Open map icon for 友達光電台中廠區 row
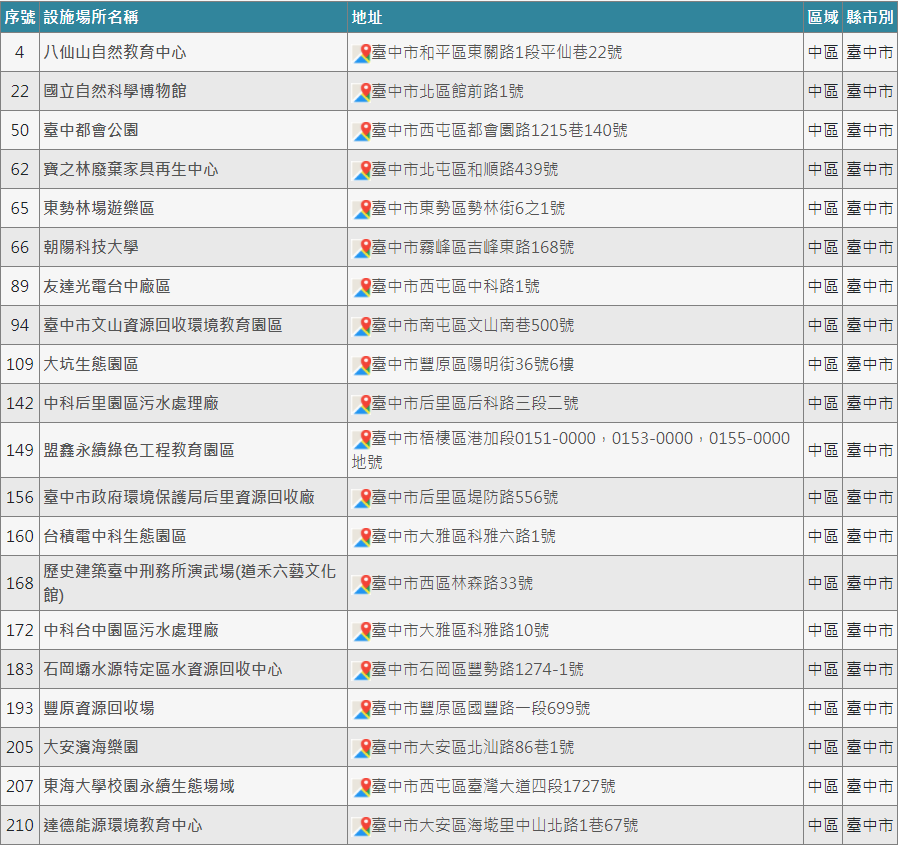 (362, 287)
